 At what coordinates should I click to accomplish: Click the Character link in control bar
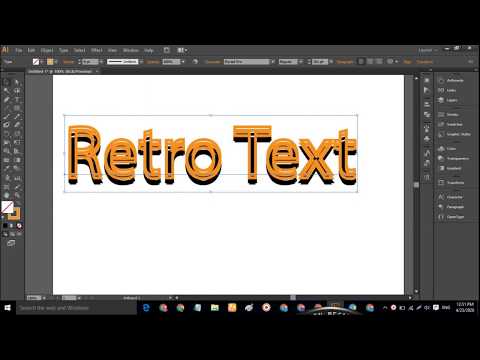coord(213,62)
